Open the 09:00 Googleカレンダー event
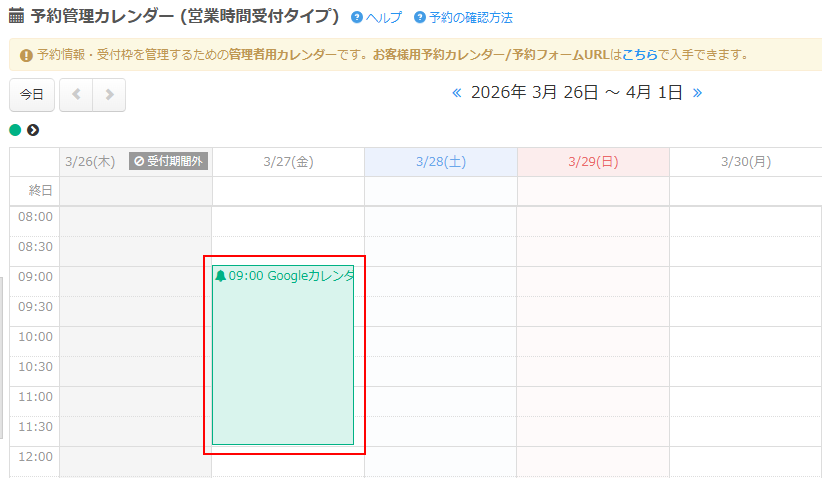 click(283, 350)
